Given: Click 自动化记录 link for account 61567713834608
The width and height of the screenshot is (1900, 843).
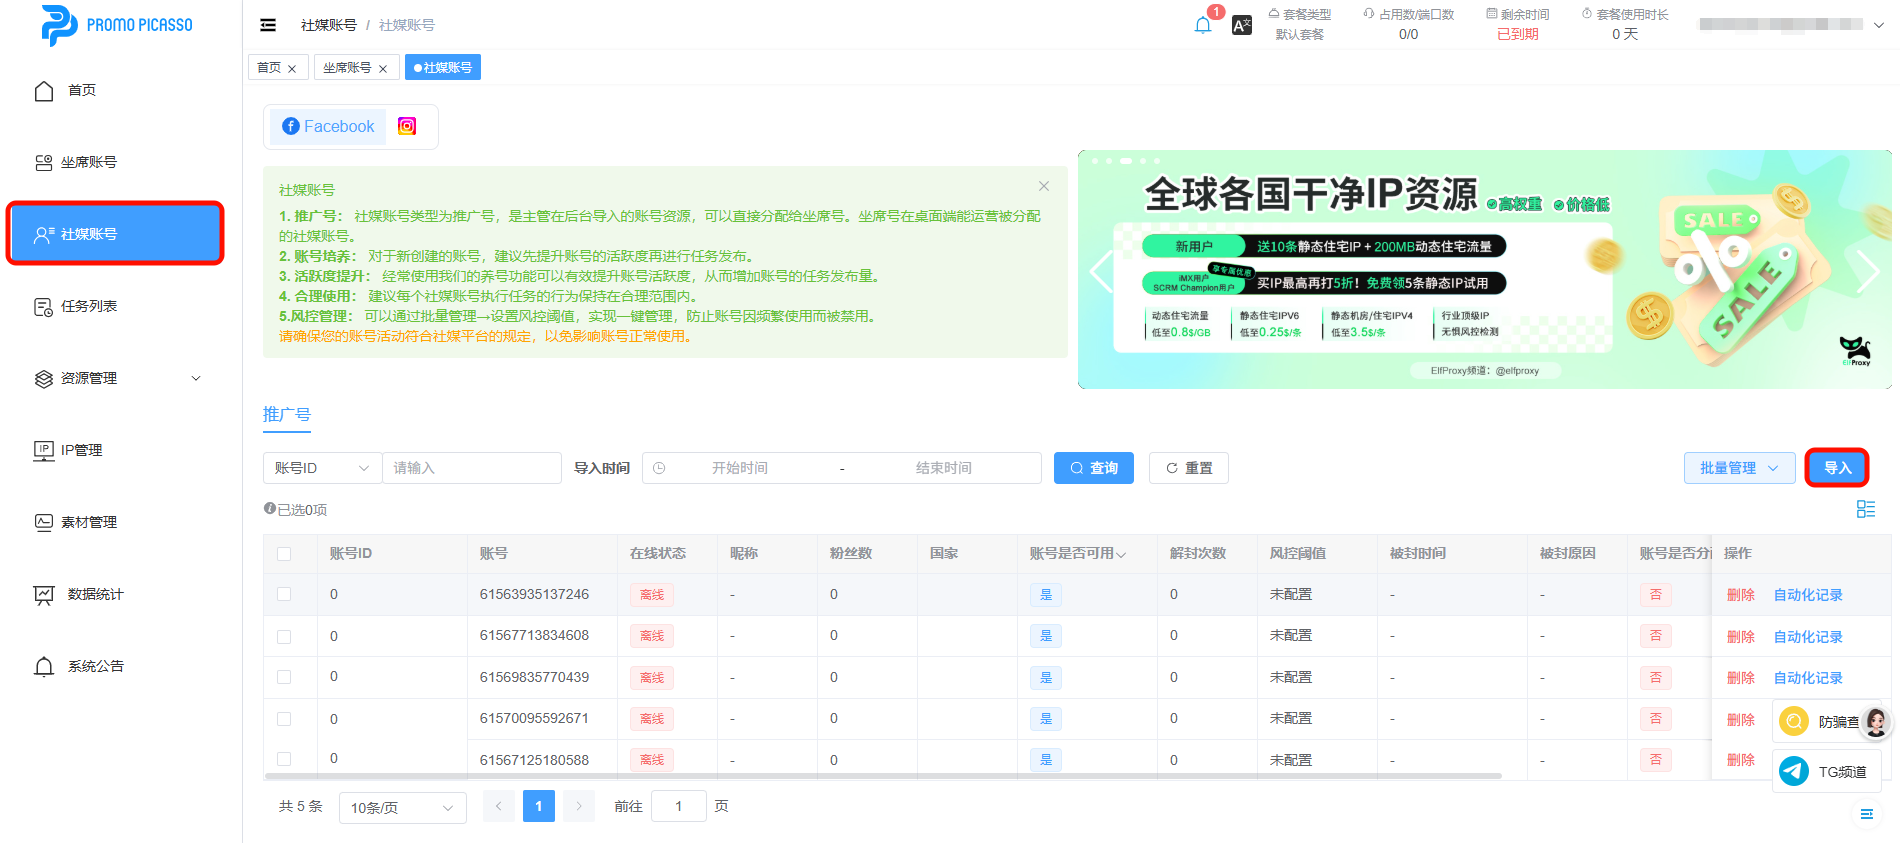Looking at the screenshot, I should pos(1807,637).
